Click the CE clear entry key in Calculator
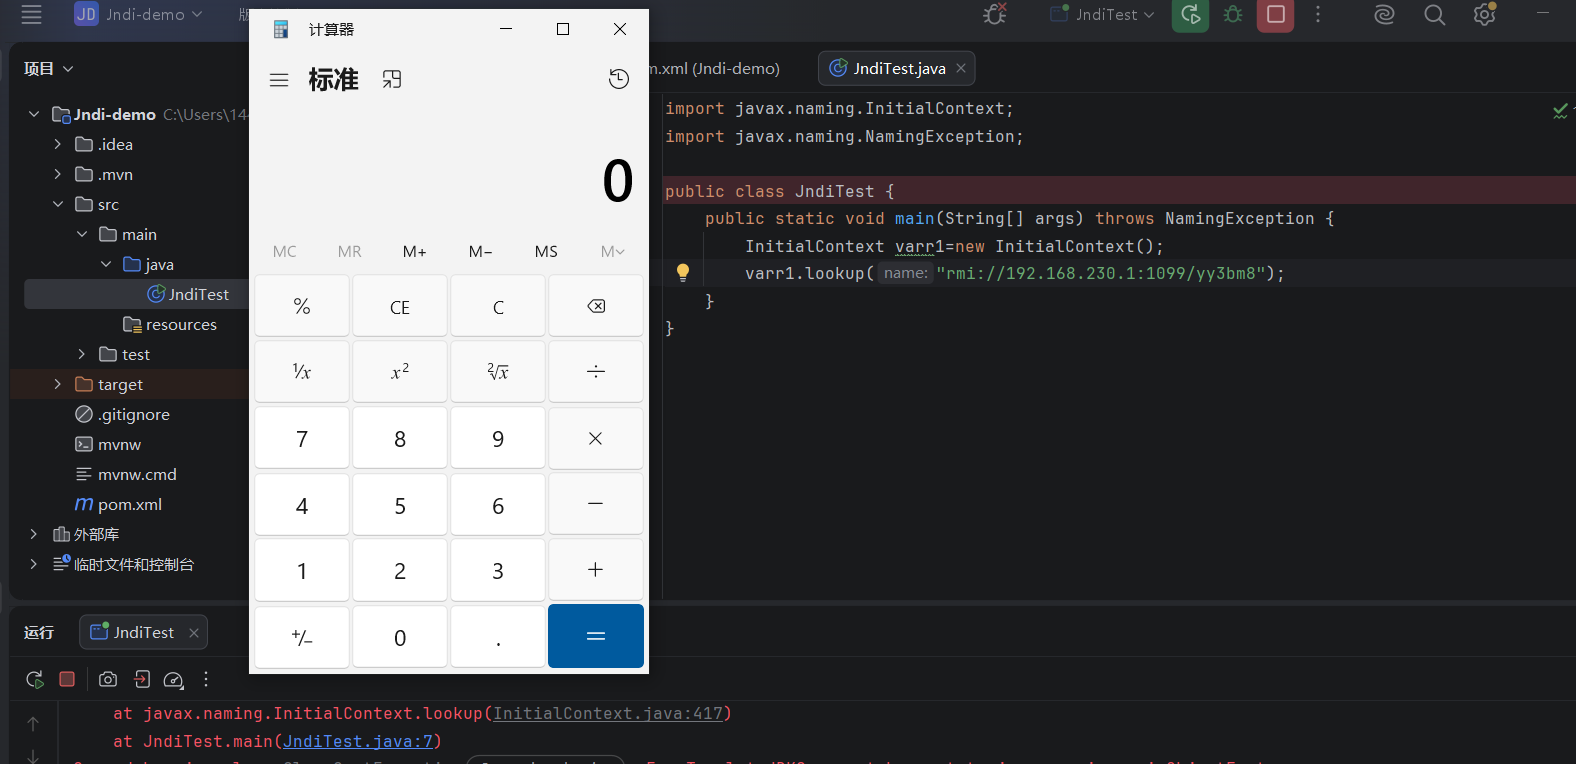The image size is (1576, 764). (x=400, y=306)
